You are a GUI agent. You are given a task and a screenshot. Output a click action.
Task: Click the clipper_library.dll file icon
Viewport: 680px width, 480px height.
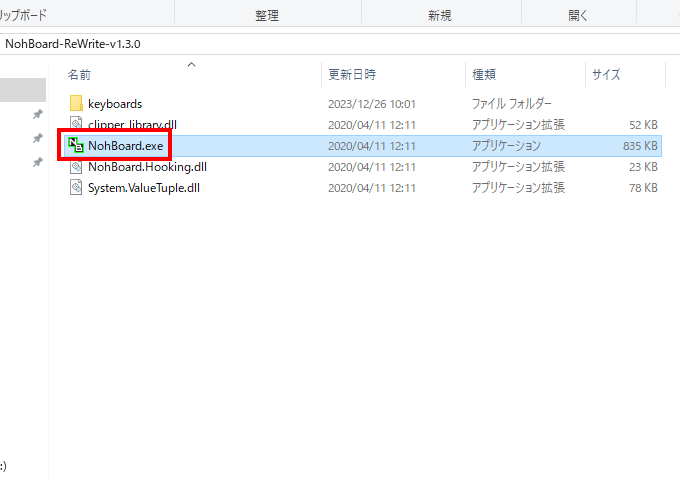pos(76,123)
